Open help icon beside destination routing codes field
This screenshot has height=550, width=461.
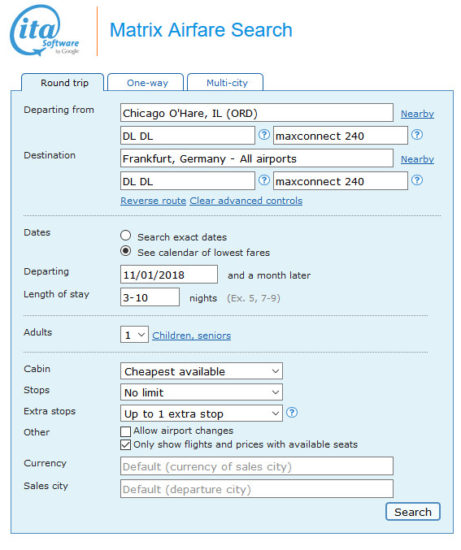(x=264, y=180)
